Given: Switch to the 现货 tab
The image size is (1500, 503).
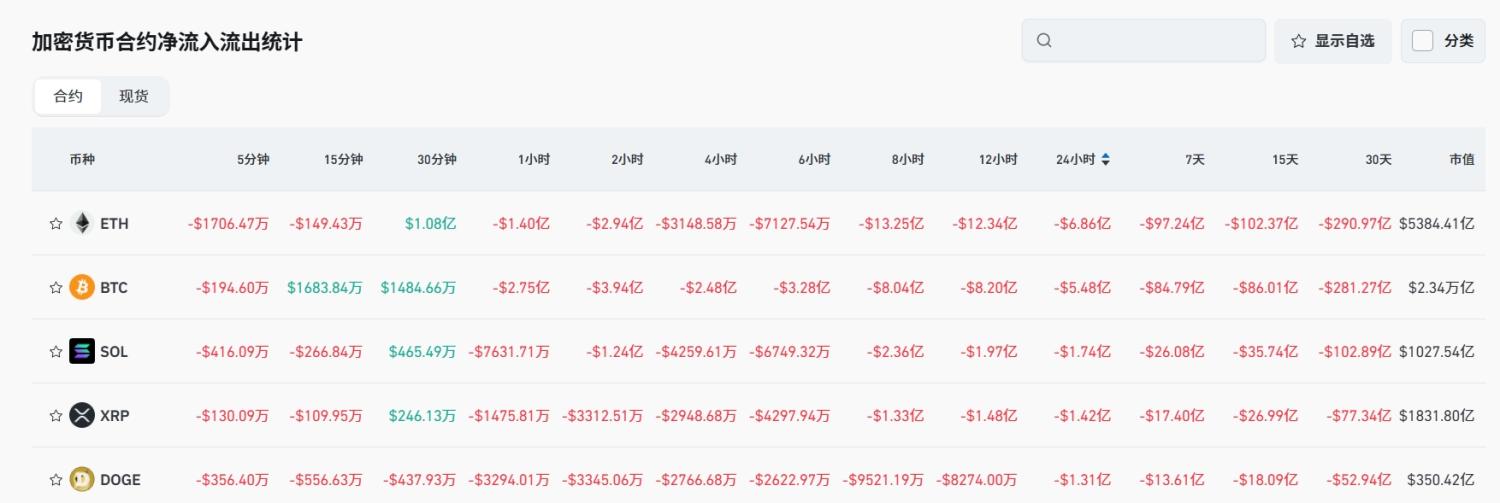Looking at the screenshot, I should coord(134,97).
